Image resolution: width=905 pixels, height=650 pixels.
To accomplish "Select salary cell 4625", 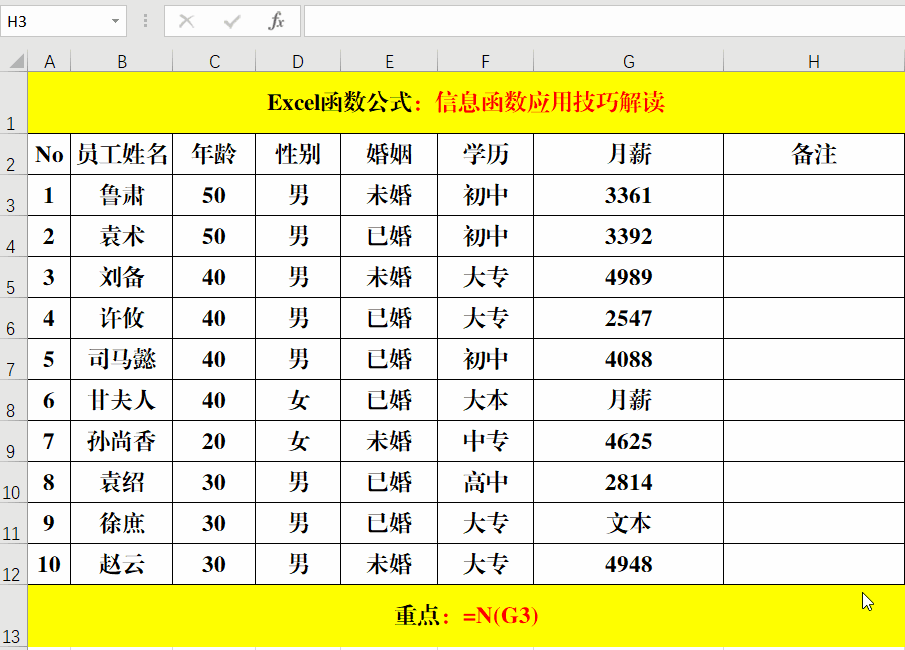I will coord(629,441).
